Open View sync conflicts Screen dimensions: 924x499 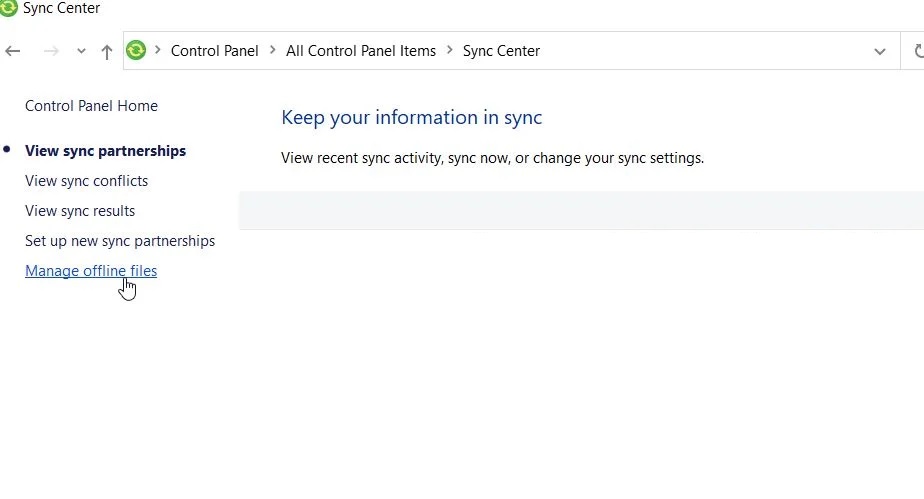click(x=87, y=181)
